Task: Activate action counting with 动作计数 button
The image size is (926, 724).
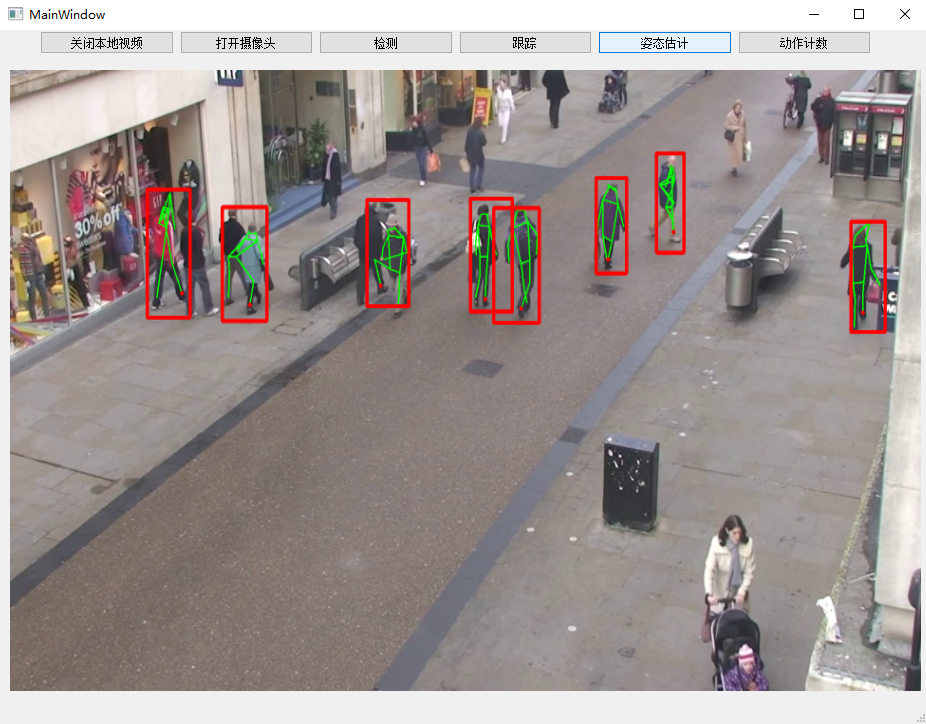Action: click(x=803, y=42)
